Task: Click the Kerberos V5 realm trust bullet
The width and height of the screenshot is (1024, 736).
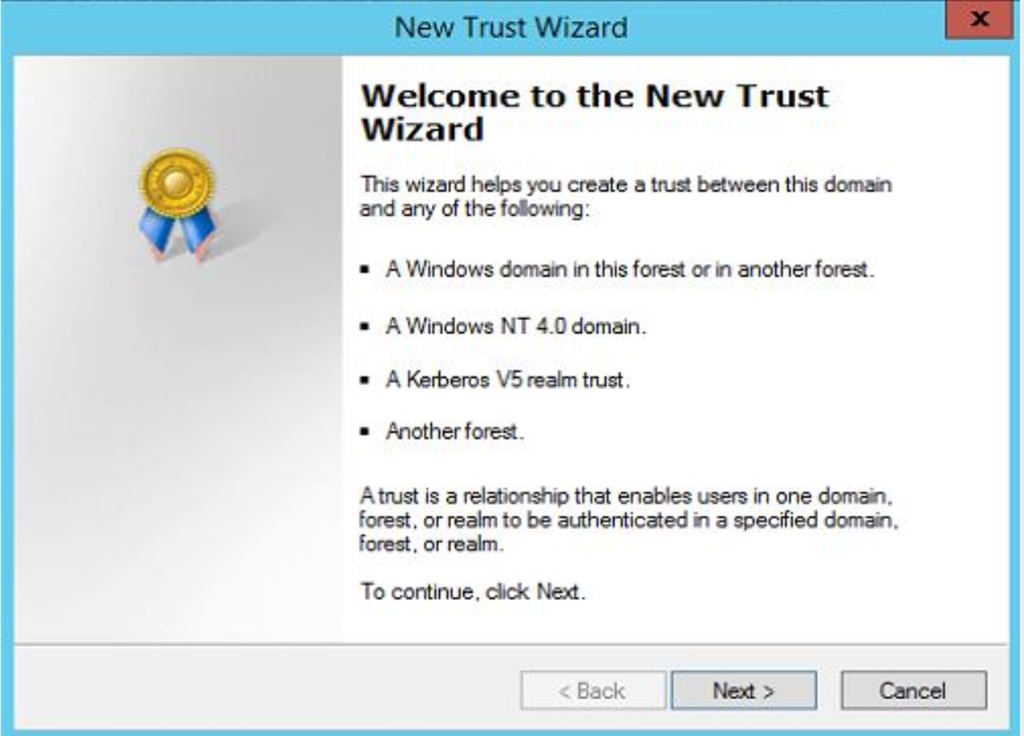Action: click(507, 379)
